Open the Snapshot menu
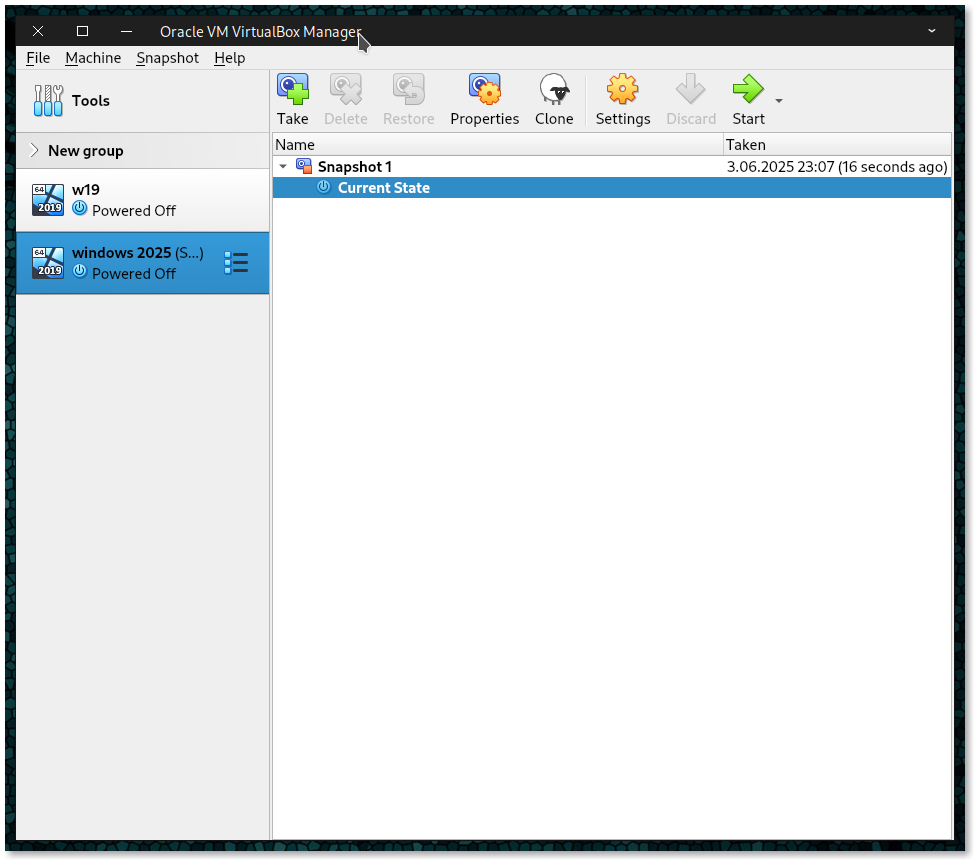Viewport: 974px width, 860px height. click(168, 58)
